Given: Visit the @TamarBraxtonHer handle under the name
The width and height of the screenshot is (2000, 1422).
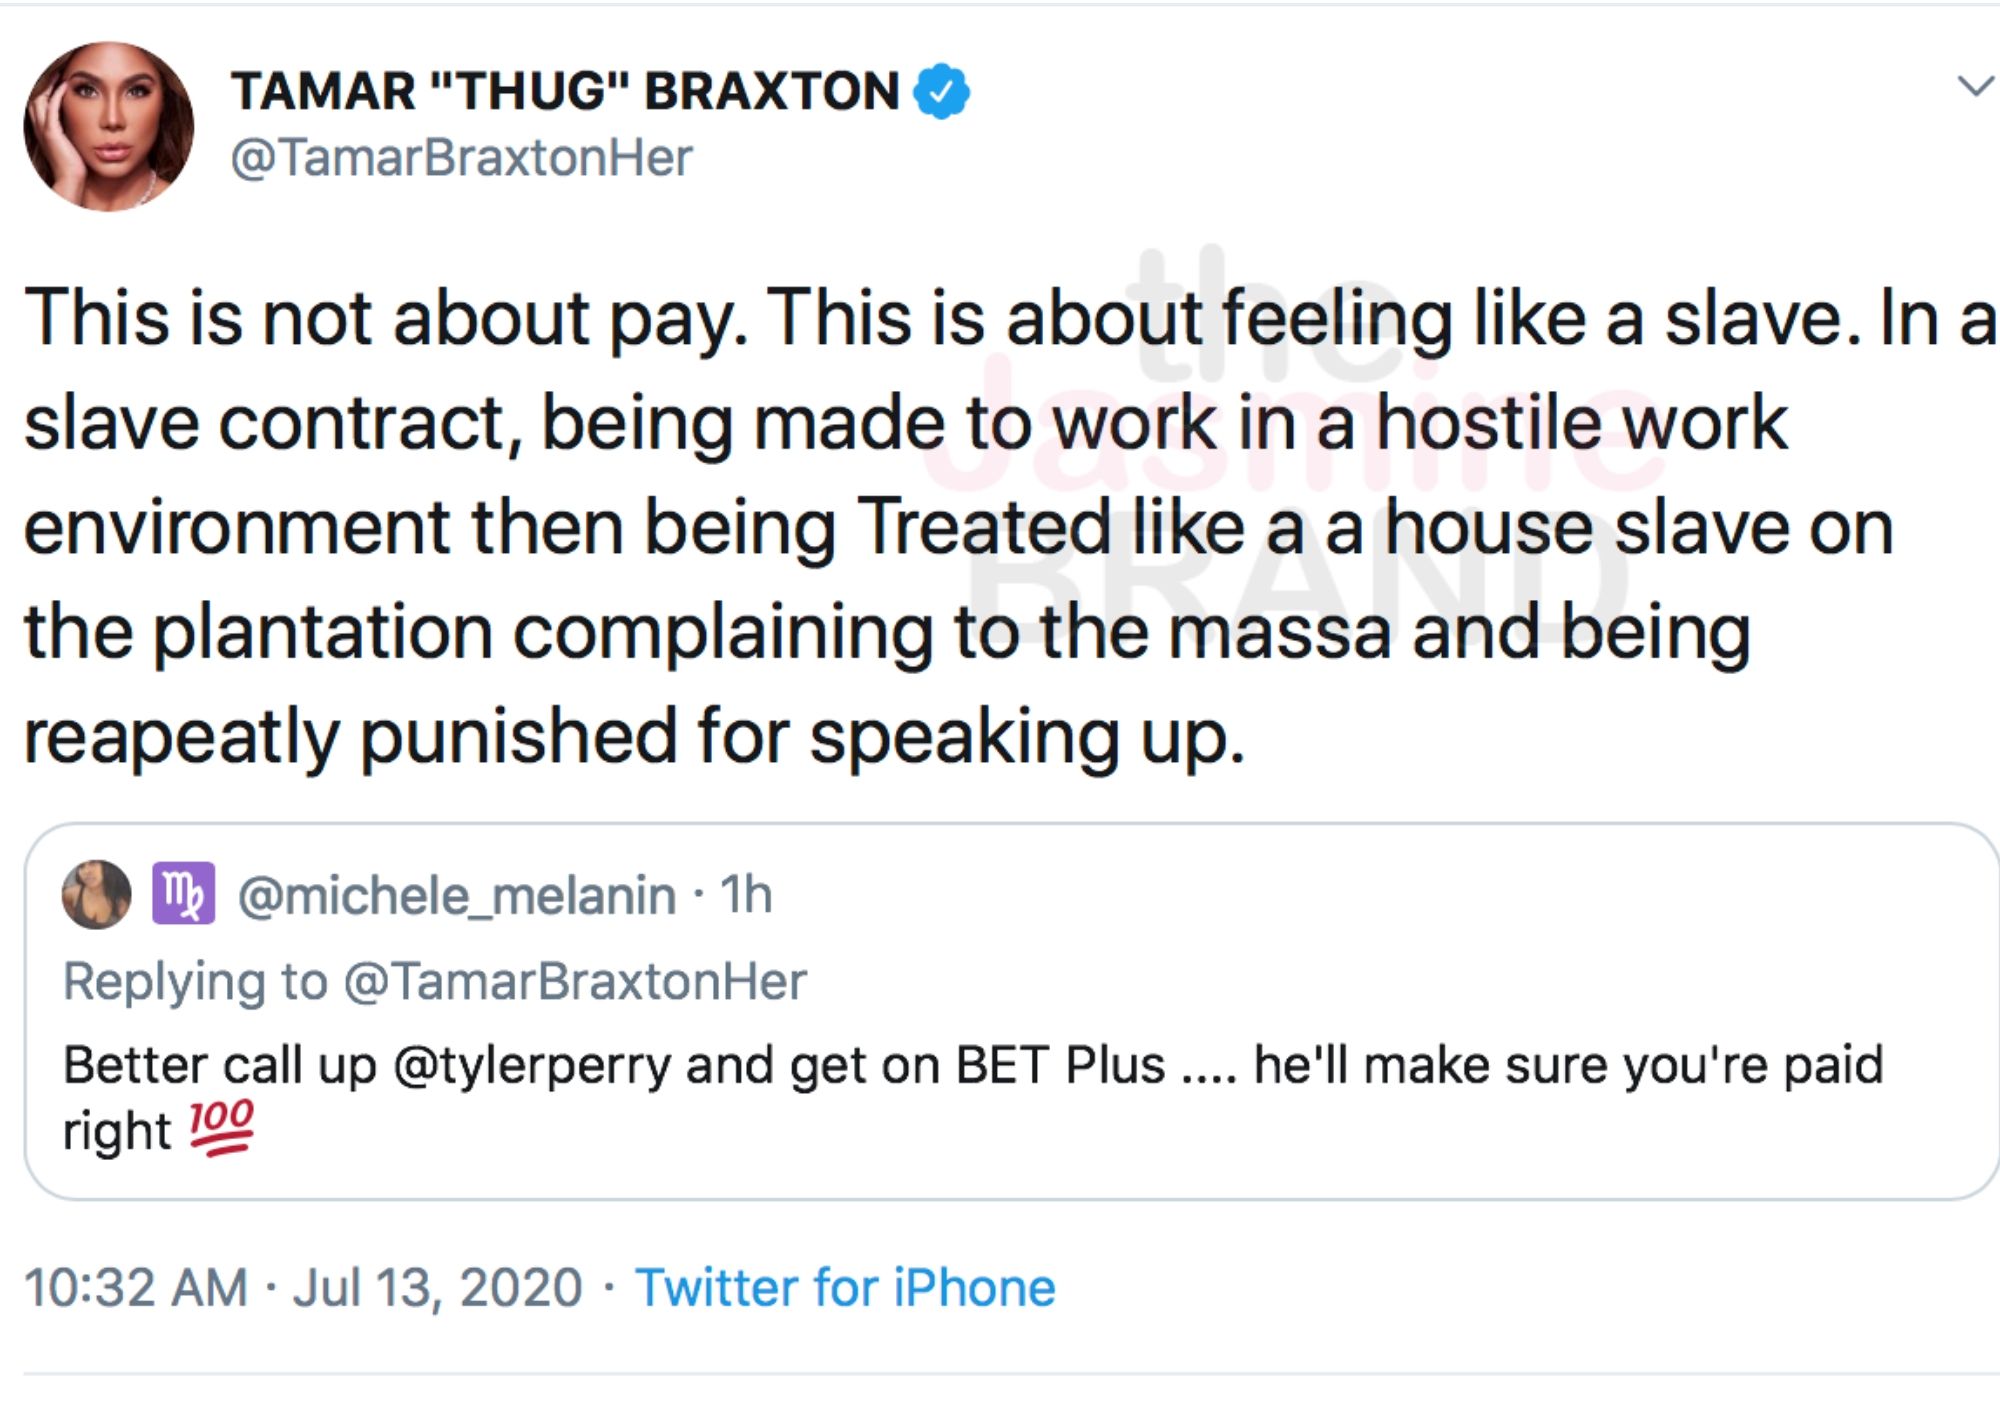Looking at the screenshot, I should click(461, 158).
